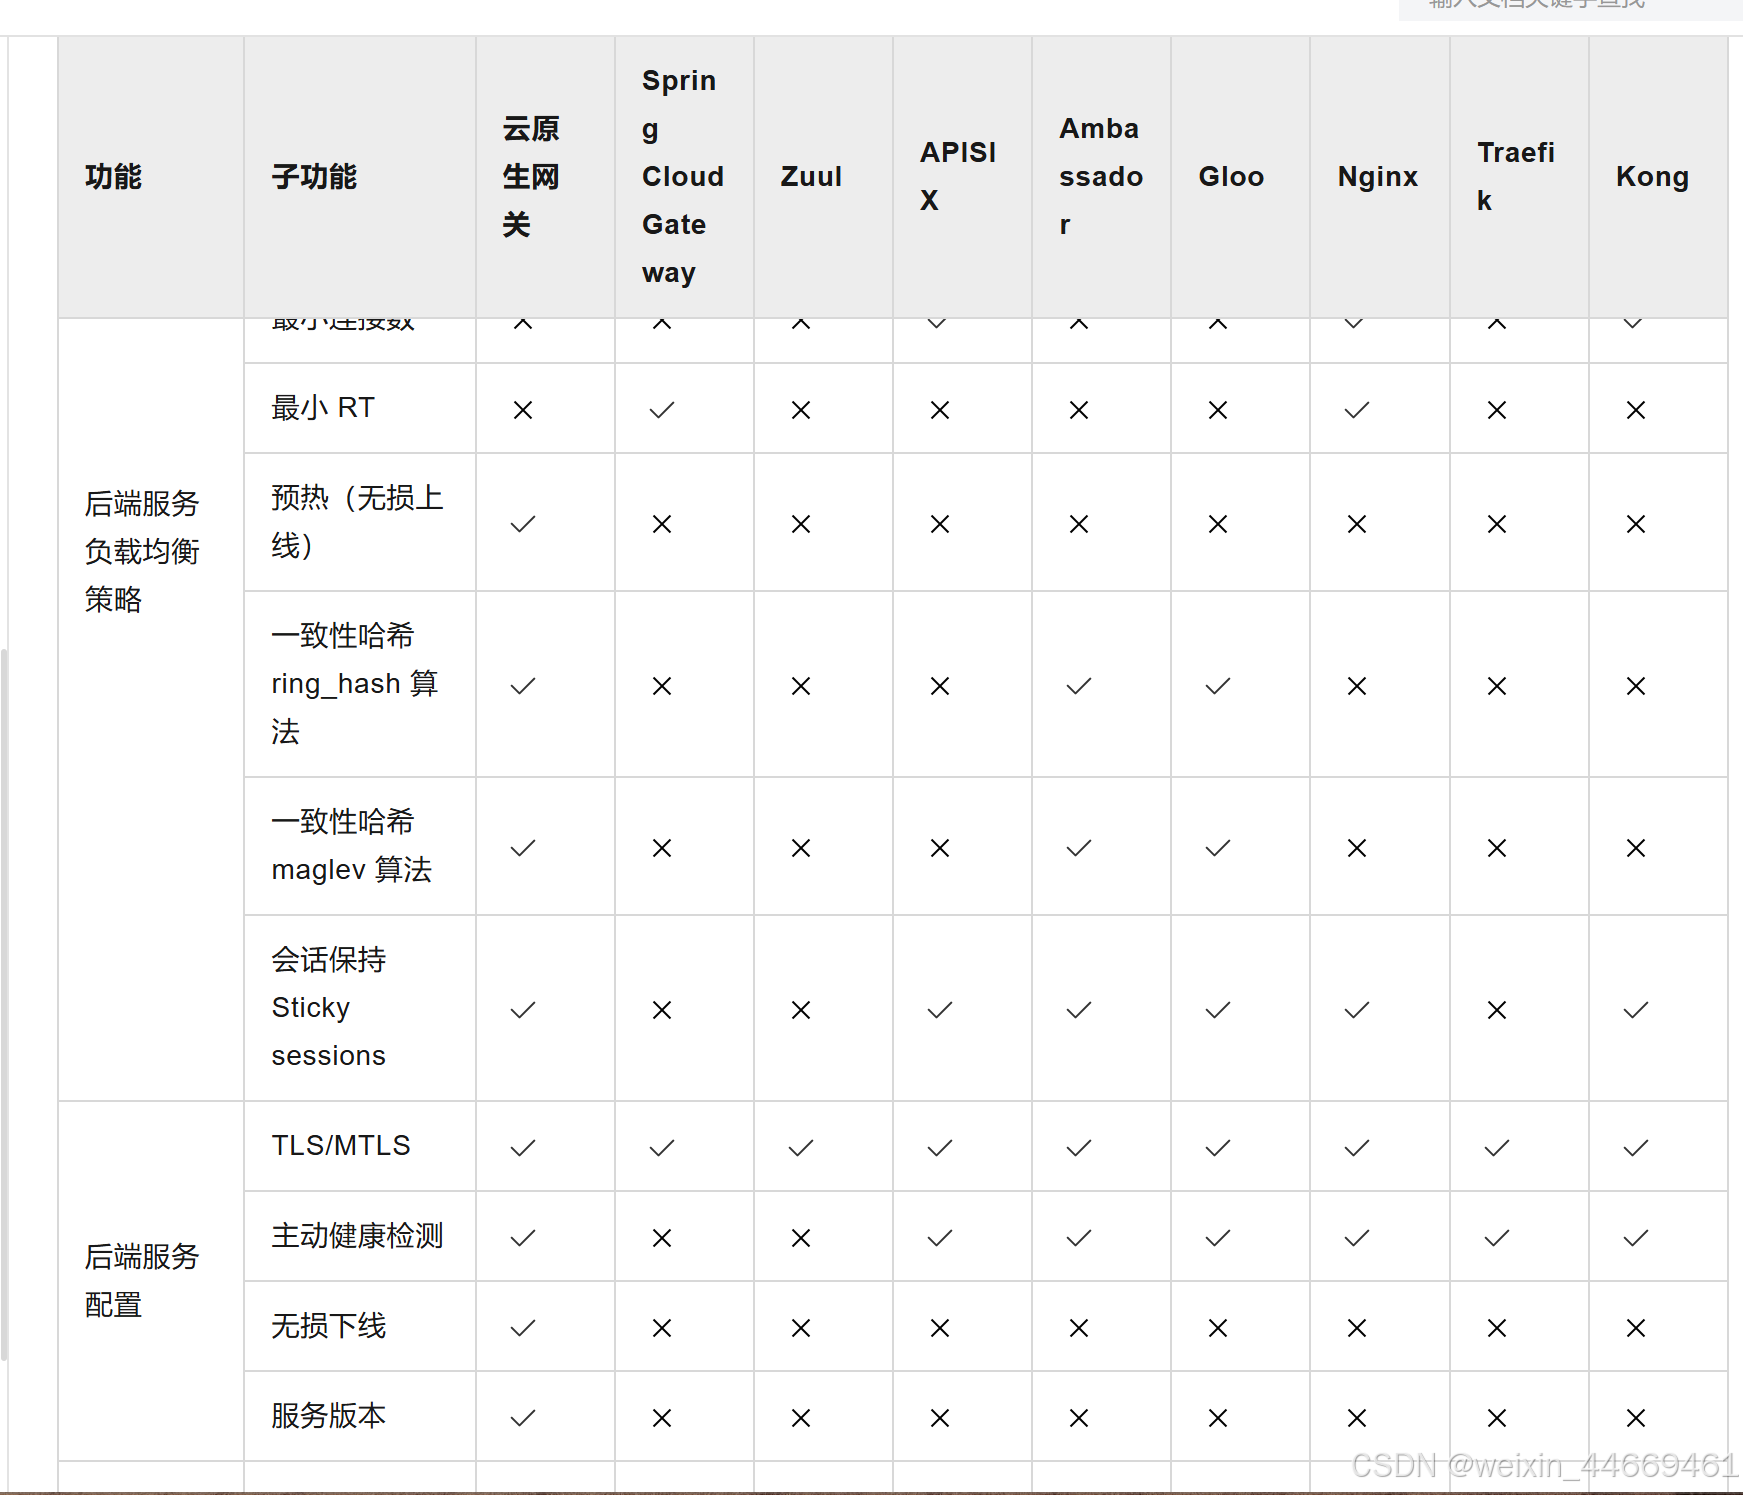1743x1495 pixels.
Task: Click Zuul cross in 预热 row
Action: (x=801, y=524)
